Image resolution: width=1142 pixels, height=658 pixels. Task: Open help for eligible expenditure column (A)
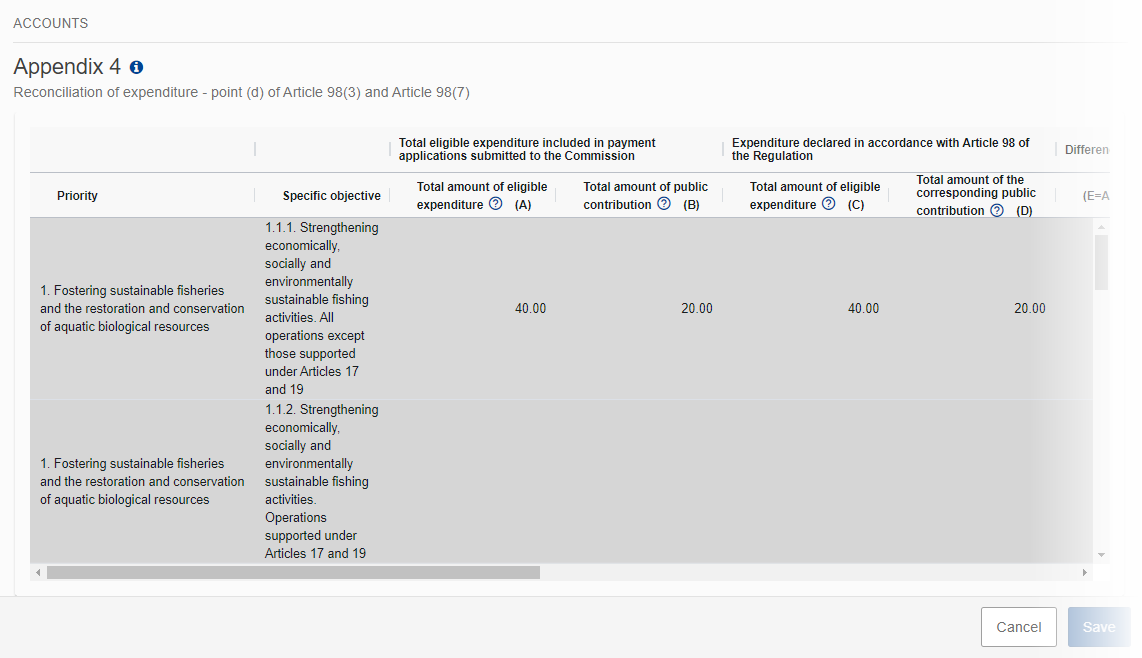pos(495,204)
